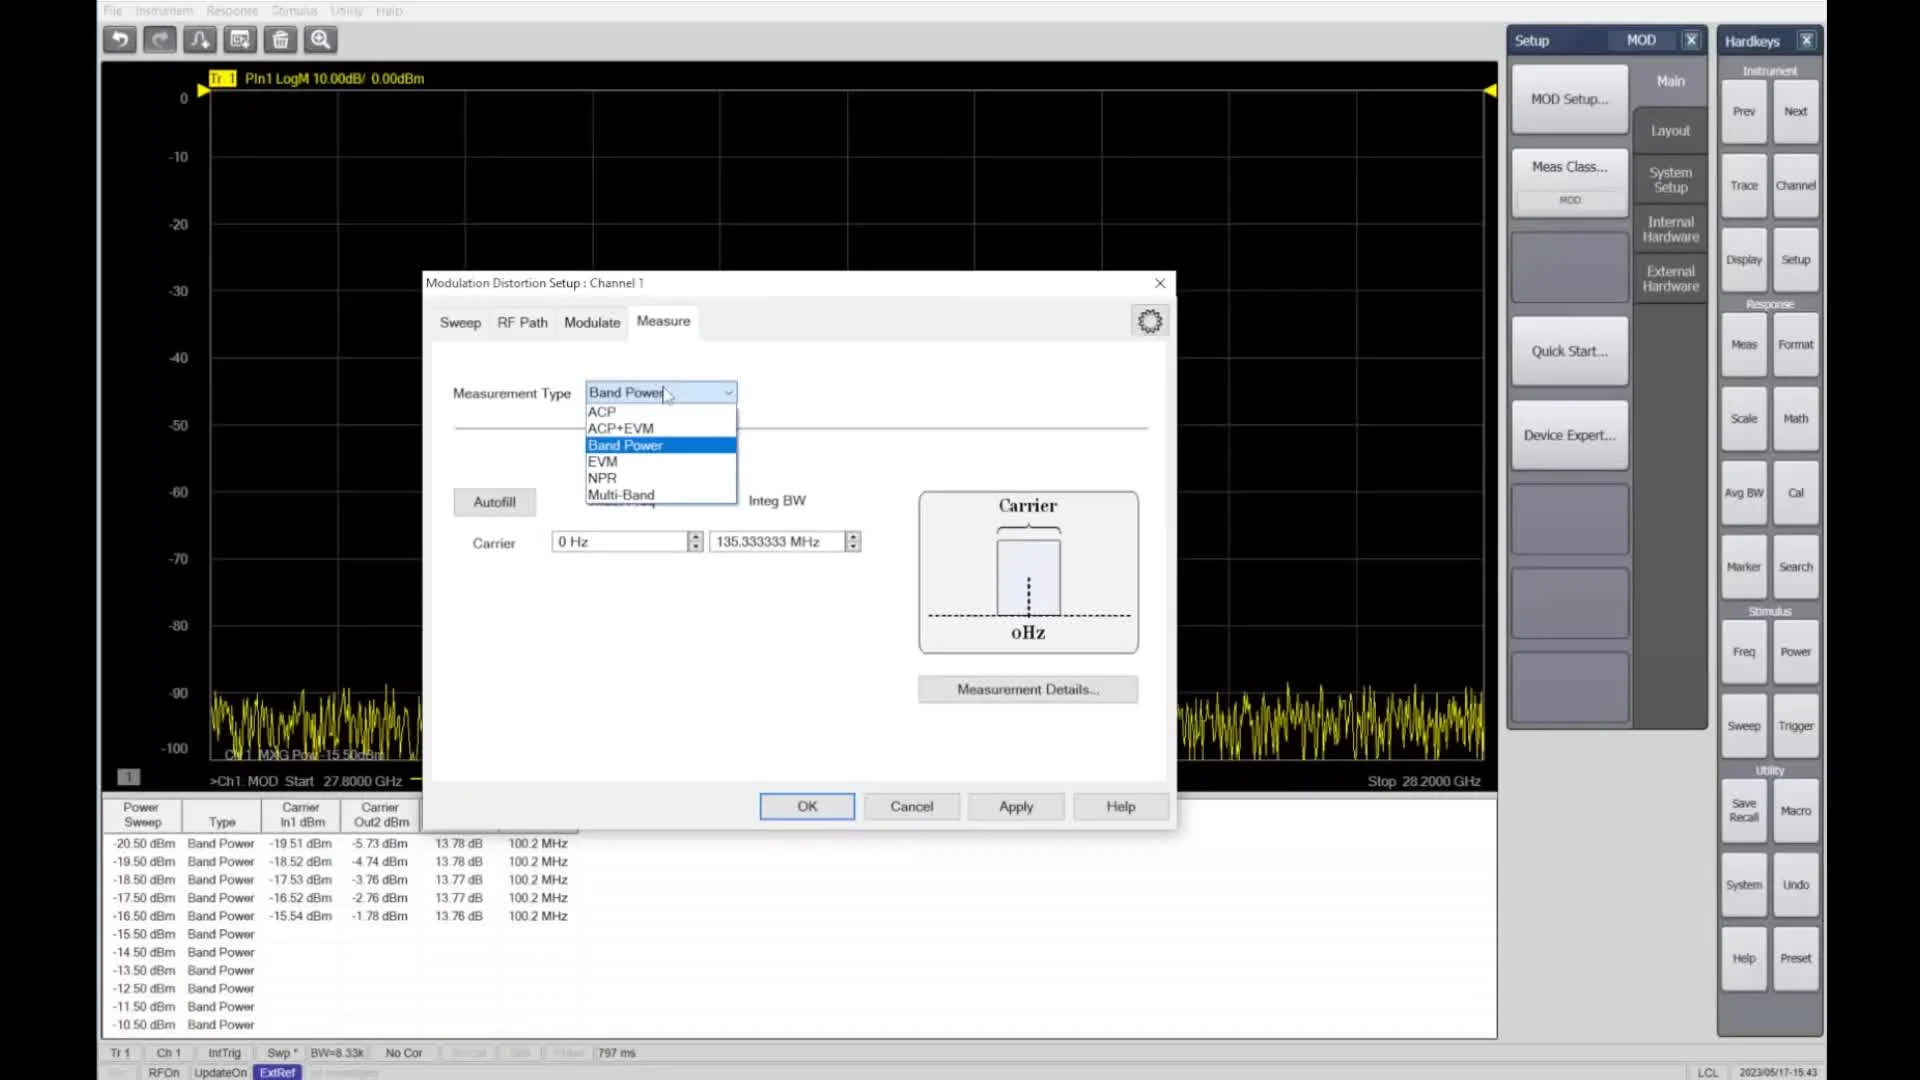Click the Autofill button

point(495,502)
